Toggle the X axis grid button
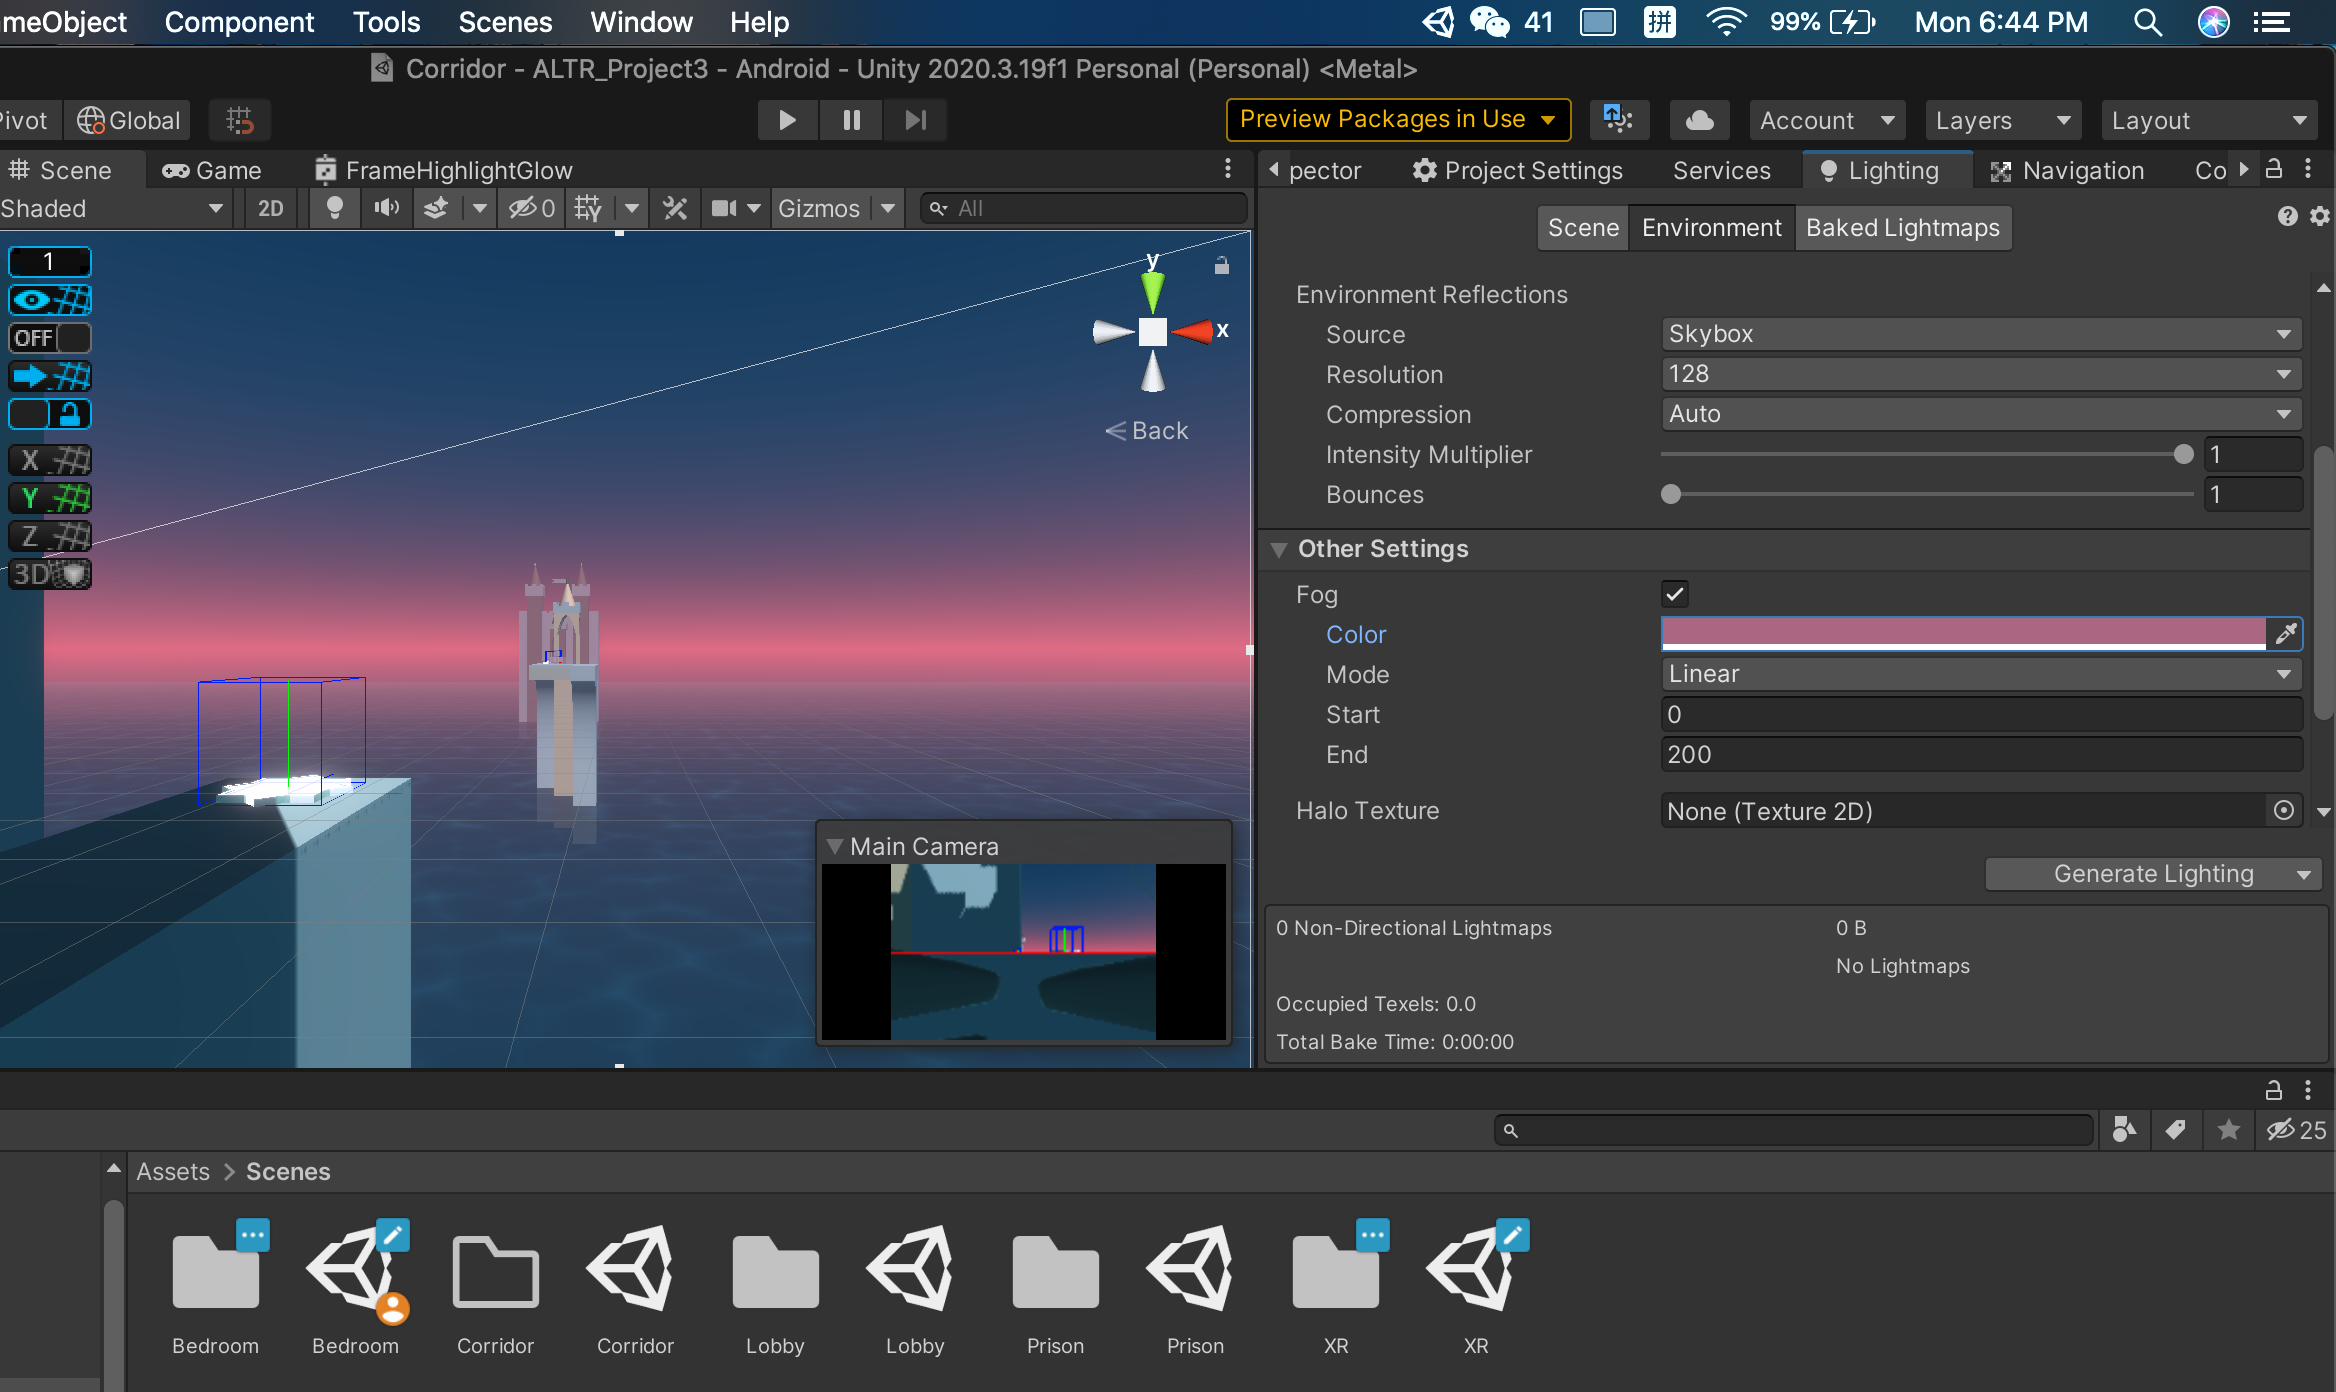The height and width of the screenshot is (1392, 2336). pos(50,460)
